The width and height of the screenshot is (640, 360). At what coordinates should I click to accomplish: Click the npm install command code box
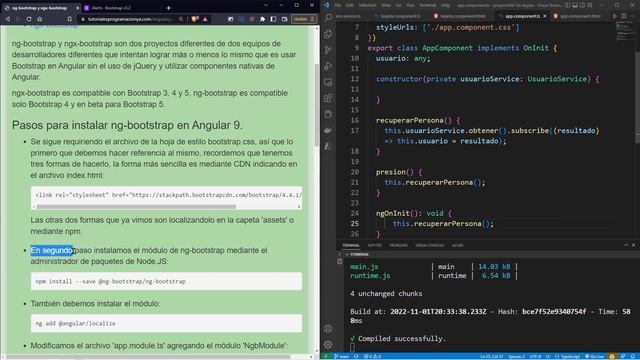point(166,281)
